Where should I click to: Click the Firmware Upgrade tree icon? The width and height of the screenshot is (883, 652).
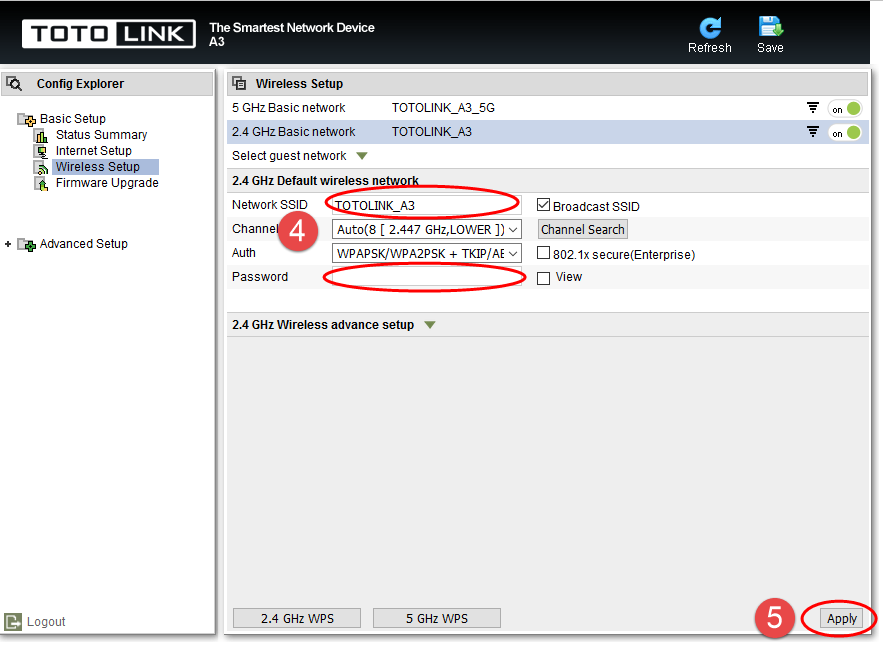point(41,184)
